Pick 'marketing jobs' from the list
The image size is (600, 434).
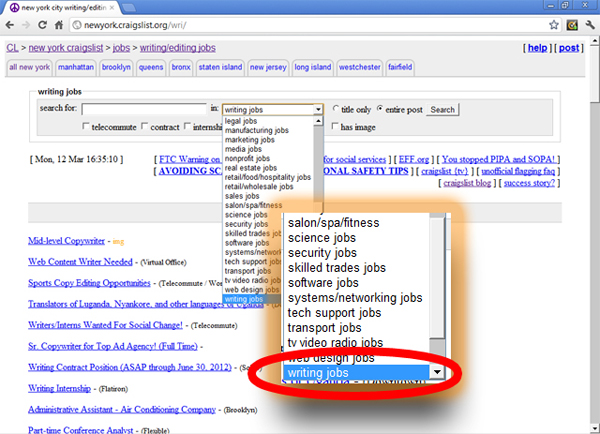point(249,140)
